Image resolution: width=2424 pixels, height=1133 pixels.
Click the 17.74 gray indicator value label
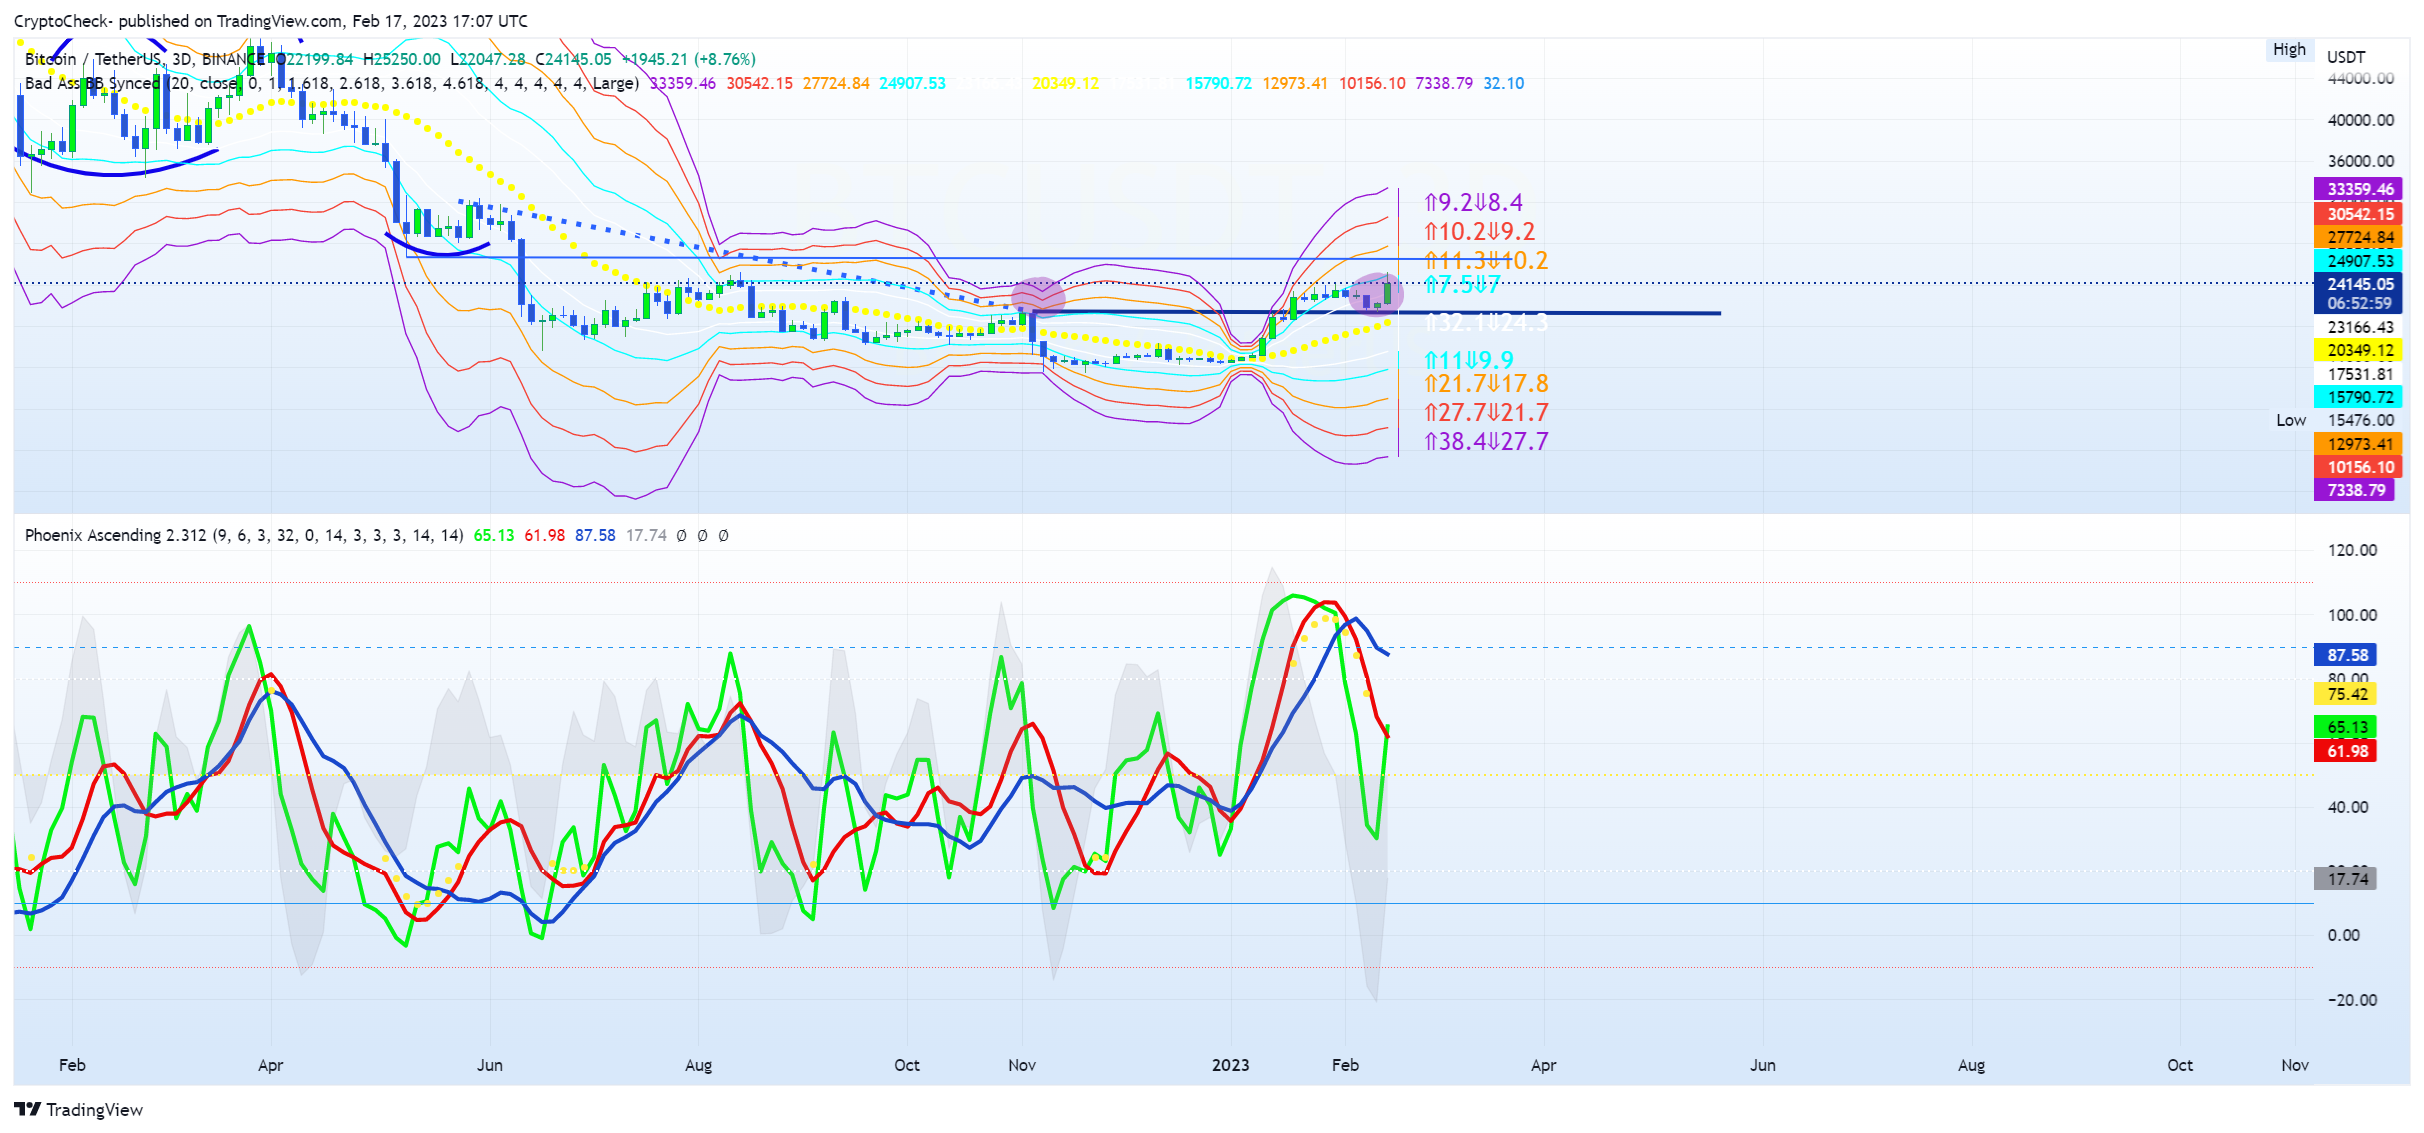(x=2345, y=879)
